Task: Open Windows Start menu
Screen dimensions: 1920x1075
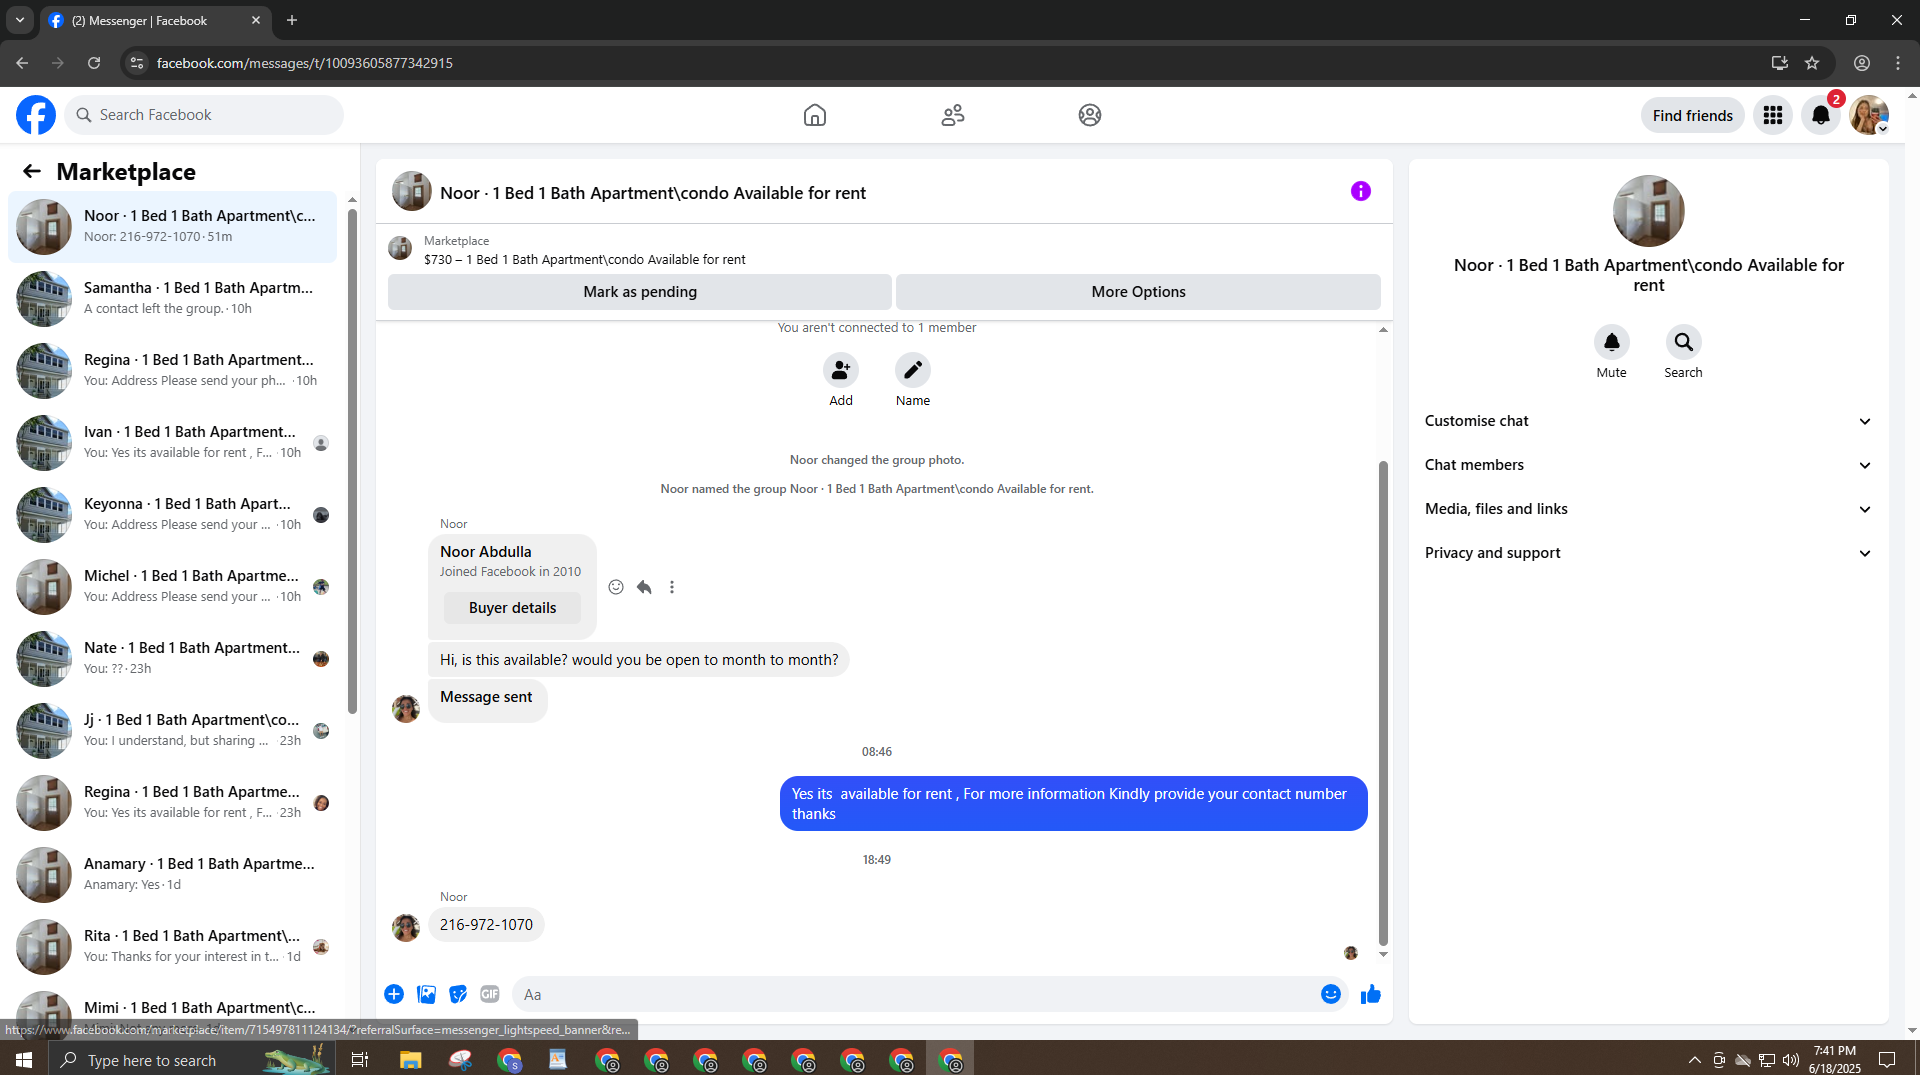Action: 24,1060
